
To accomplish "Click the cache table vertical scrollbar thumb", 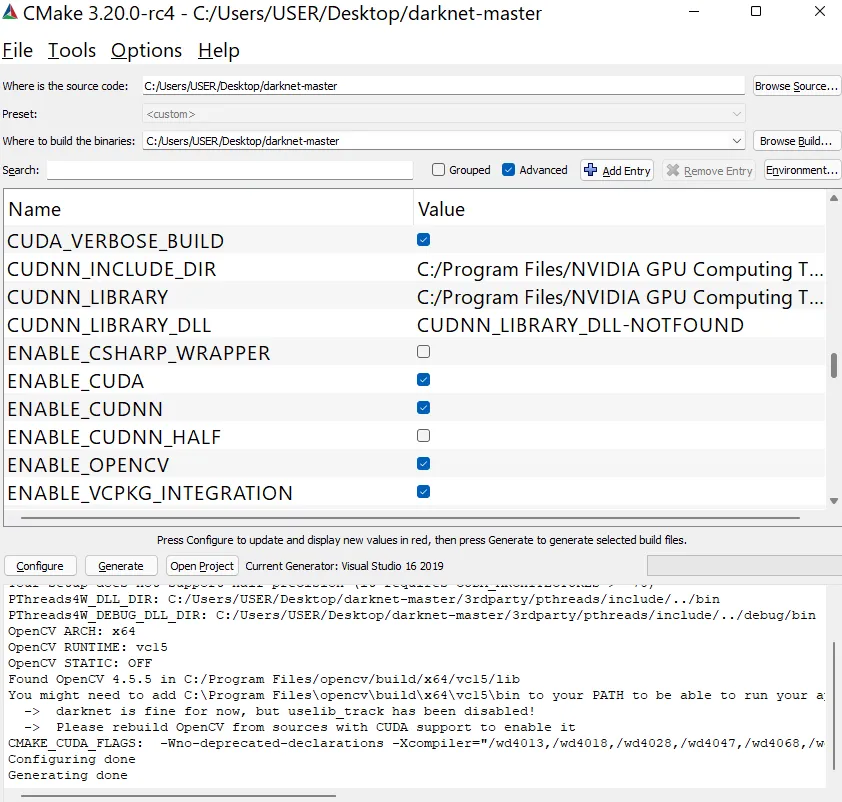I will (833, 366).
